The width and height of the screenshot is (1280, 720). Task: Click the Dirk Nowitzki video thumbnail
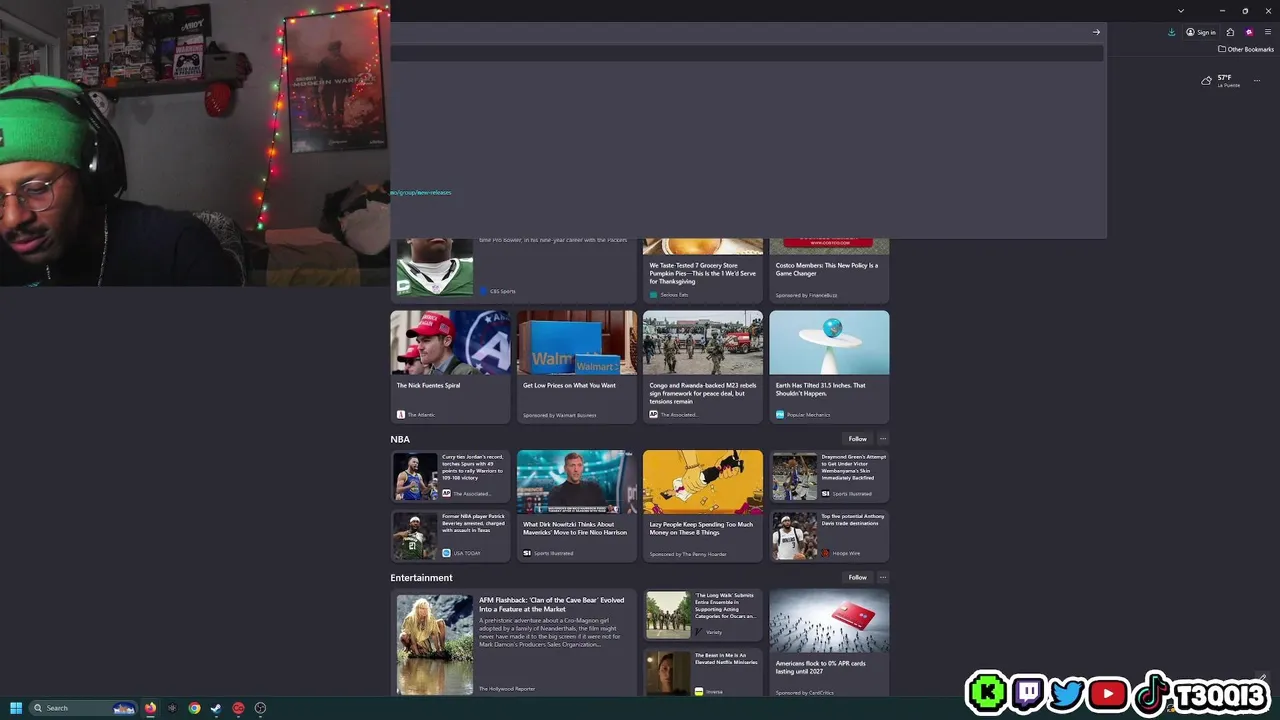click(576, 482)
